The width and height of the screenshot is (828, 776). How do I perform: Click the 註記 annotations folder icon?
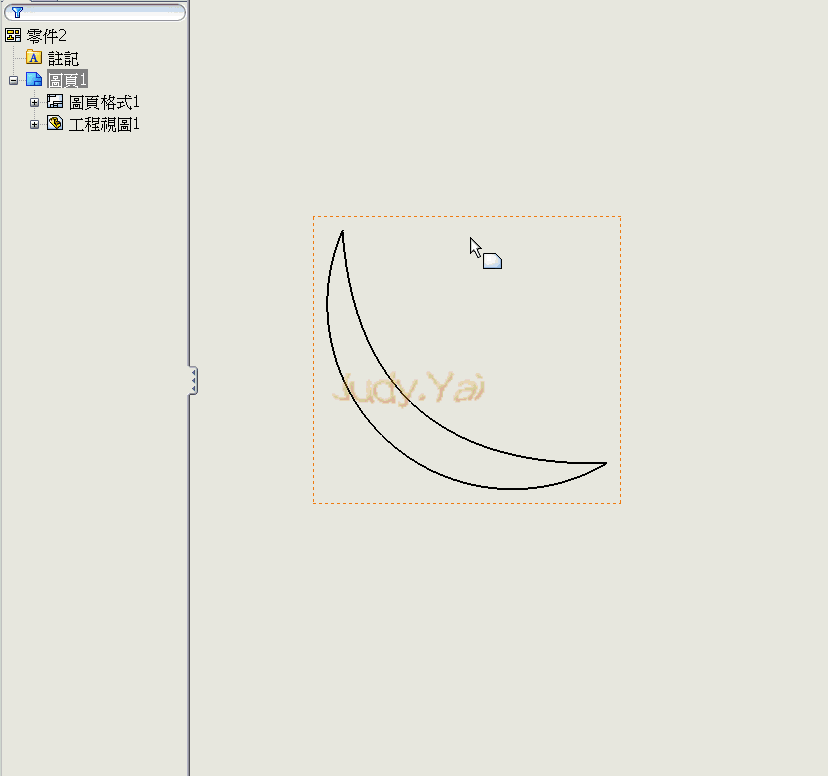(x=33, y=57)
